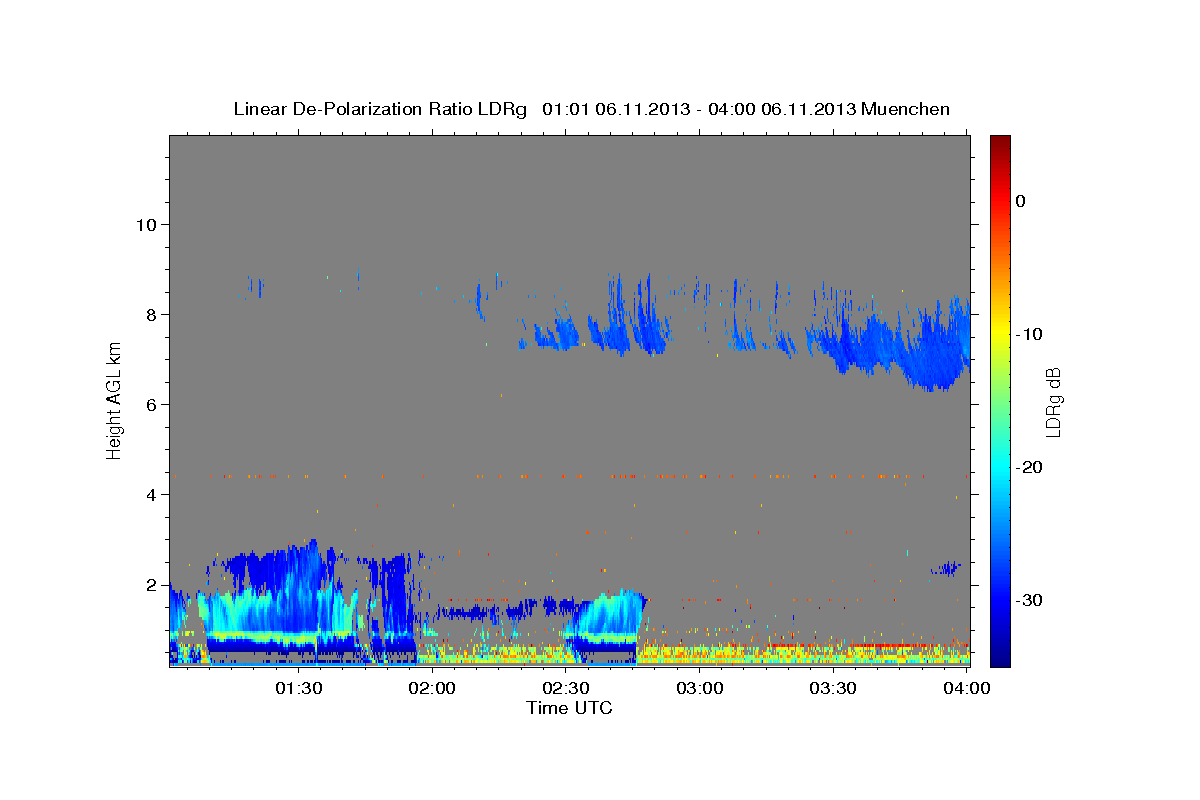Click the 'Time UTC' axis label
The width and height of the screenshot is (1200, 800).
pos(569,708)
